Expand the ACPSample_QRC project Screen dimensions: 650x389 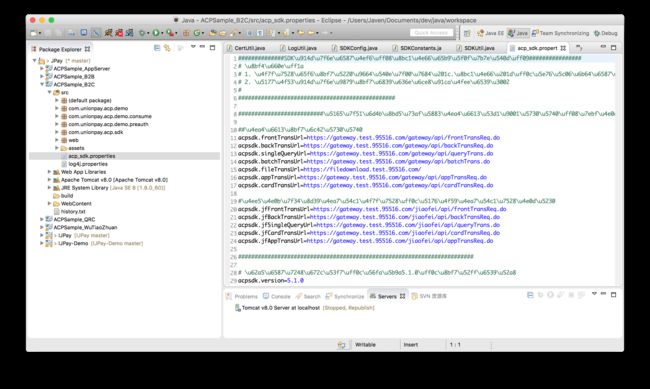[x=42, y=219]
